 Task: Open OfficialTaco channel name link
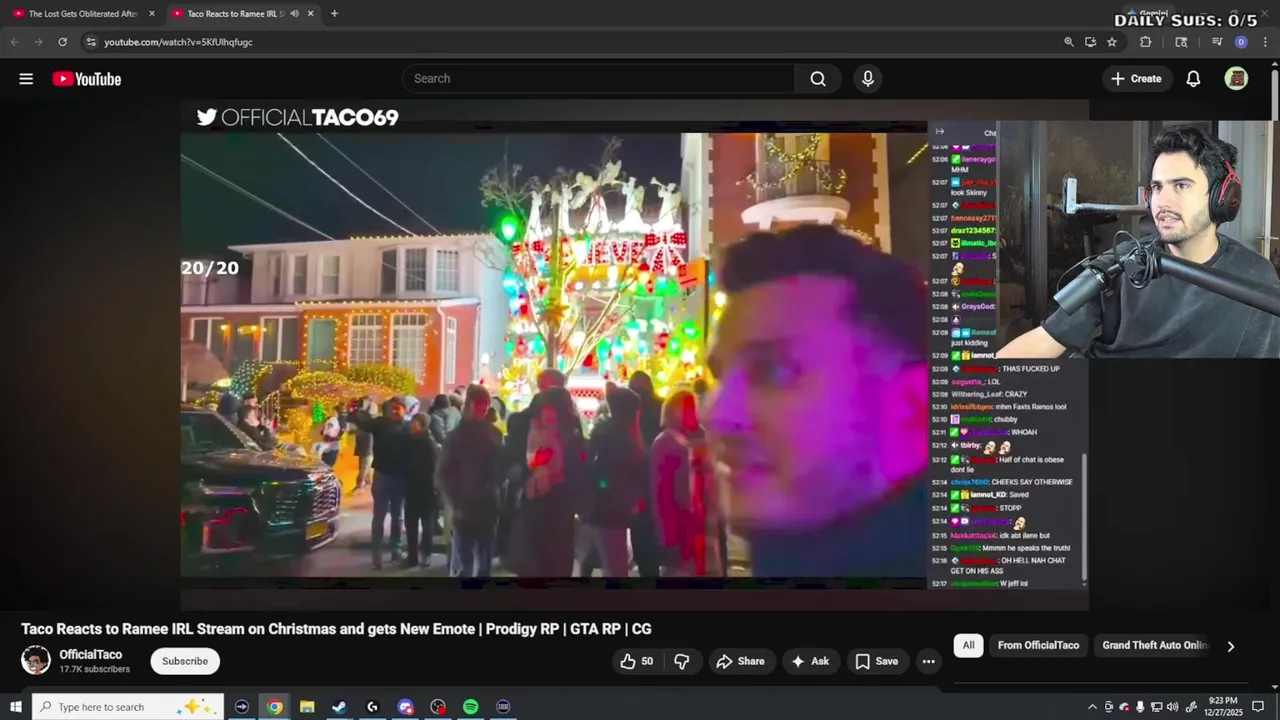click(x=90, y=655)
